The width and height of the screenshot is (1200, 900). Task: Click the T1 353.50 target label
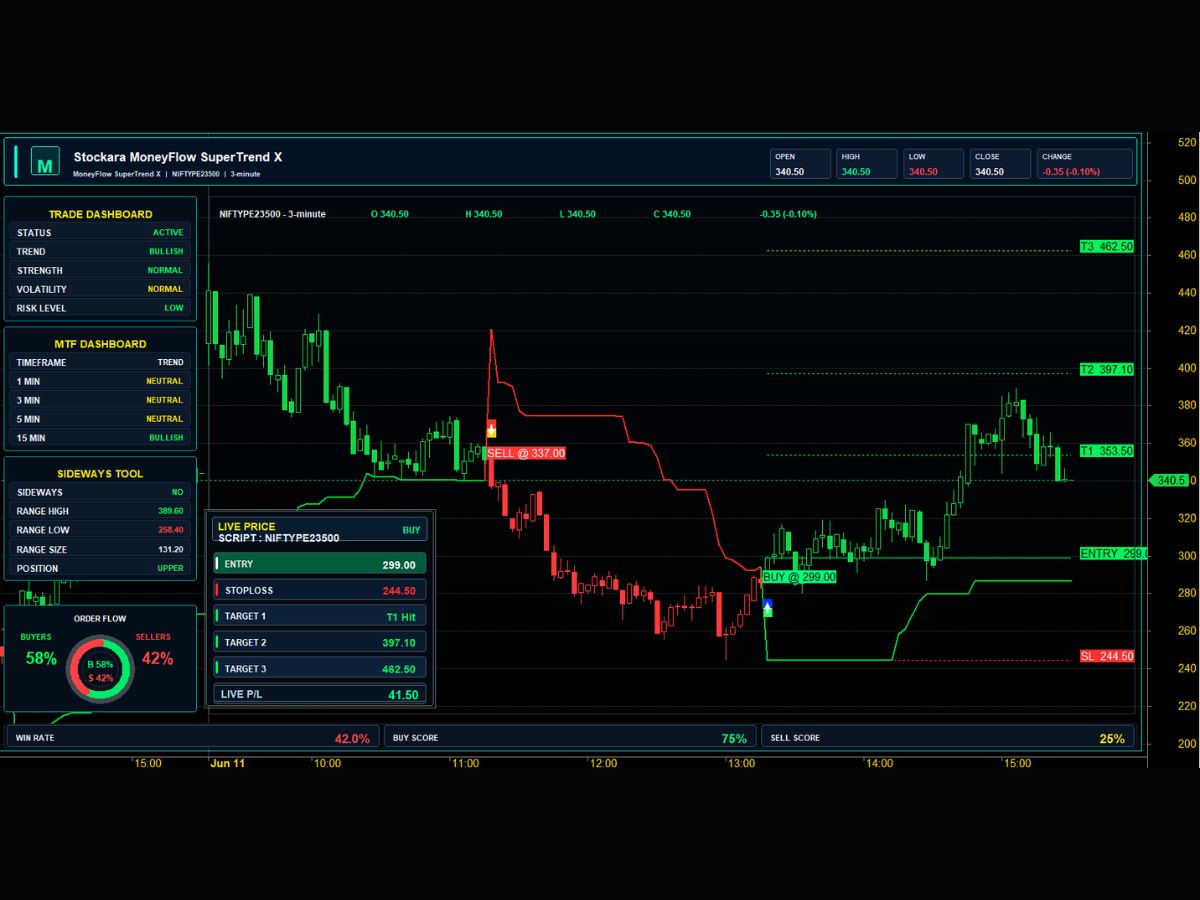(1106, 451)
